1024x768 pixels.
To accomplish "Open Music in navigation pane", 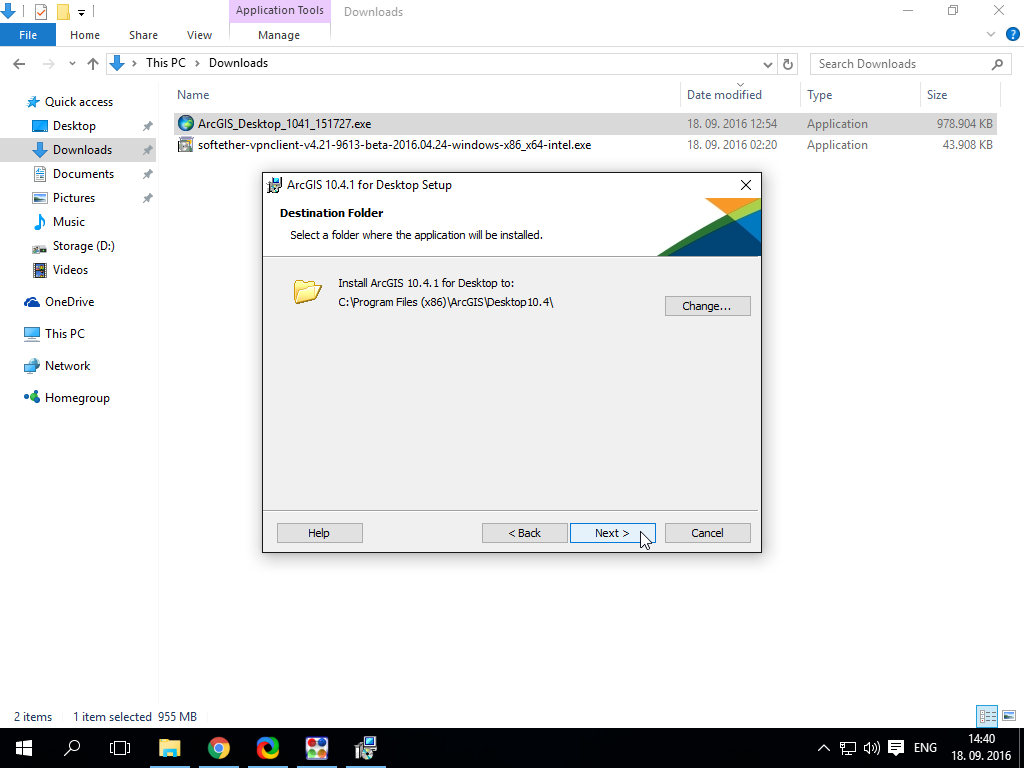I will (69, 222).
